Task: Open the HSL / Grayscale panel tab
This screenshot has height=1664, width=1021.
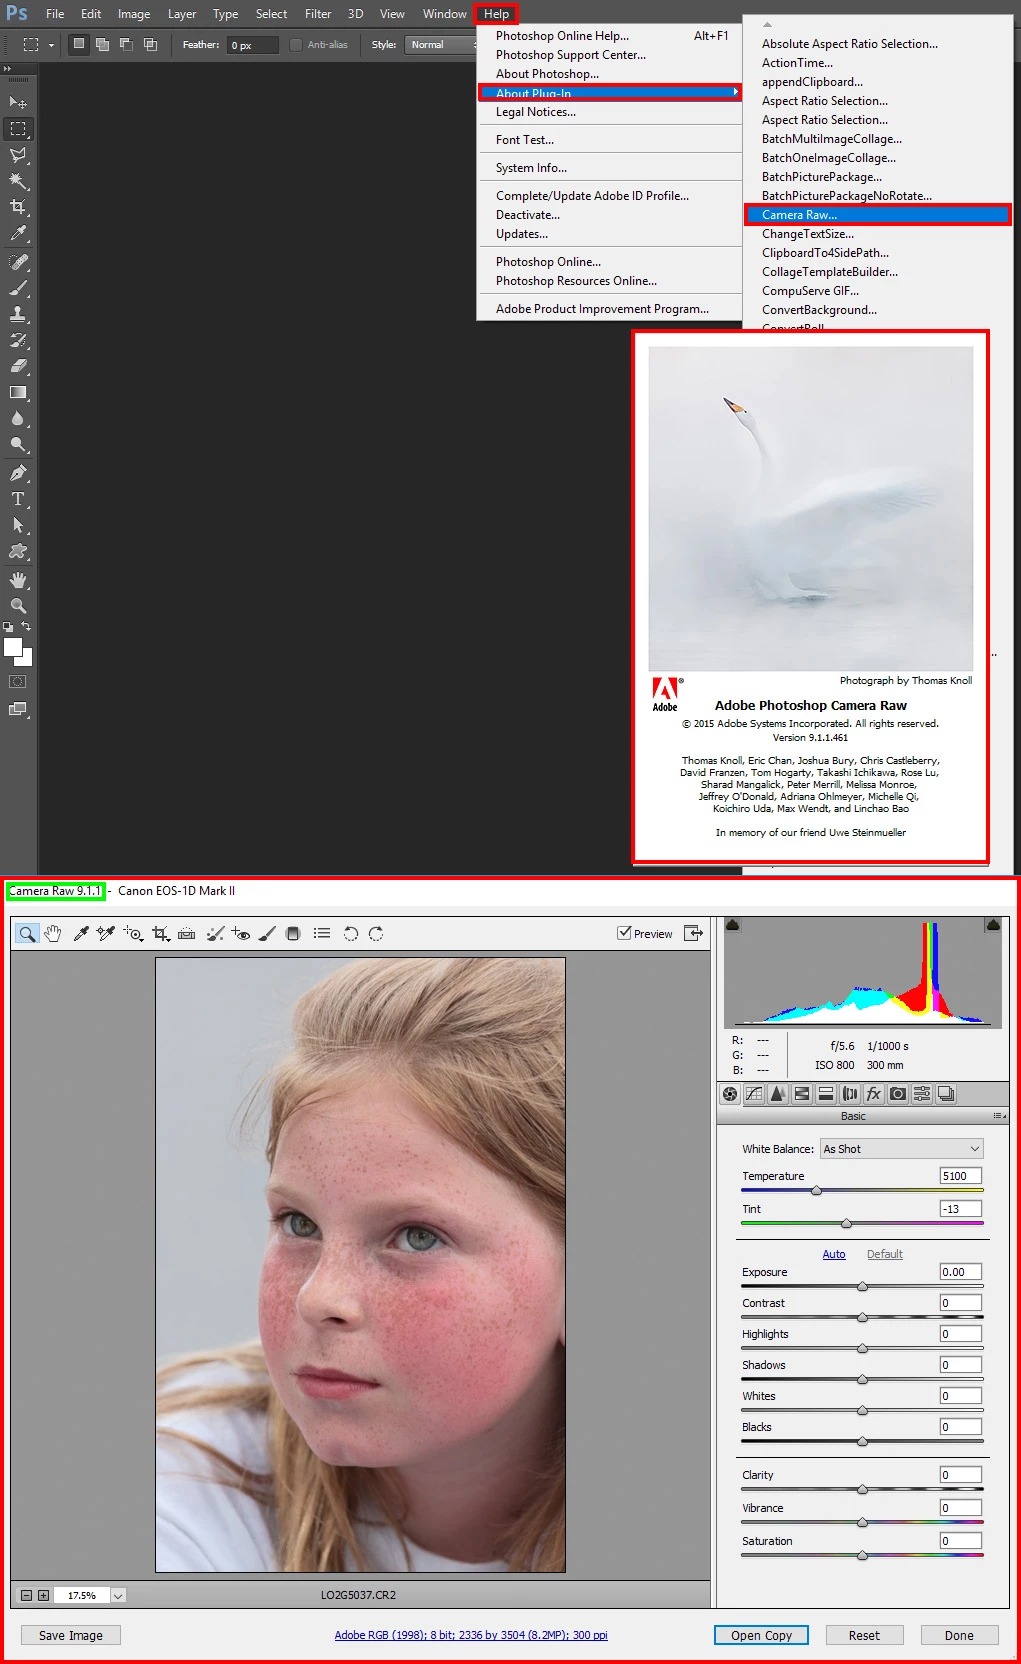Action: point(802,1094)
